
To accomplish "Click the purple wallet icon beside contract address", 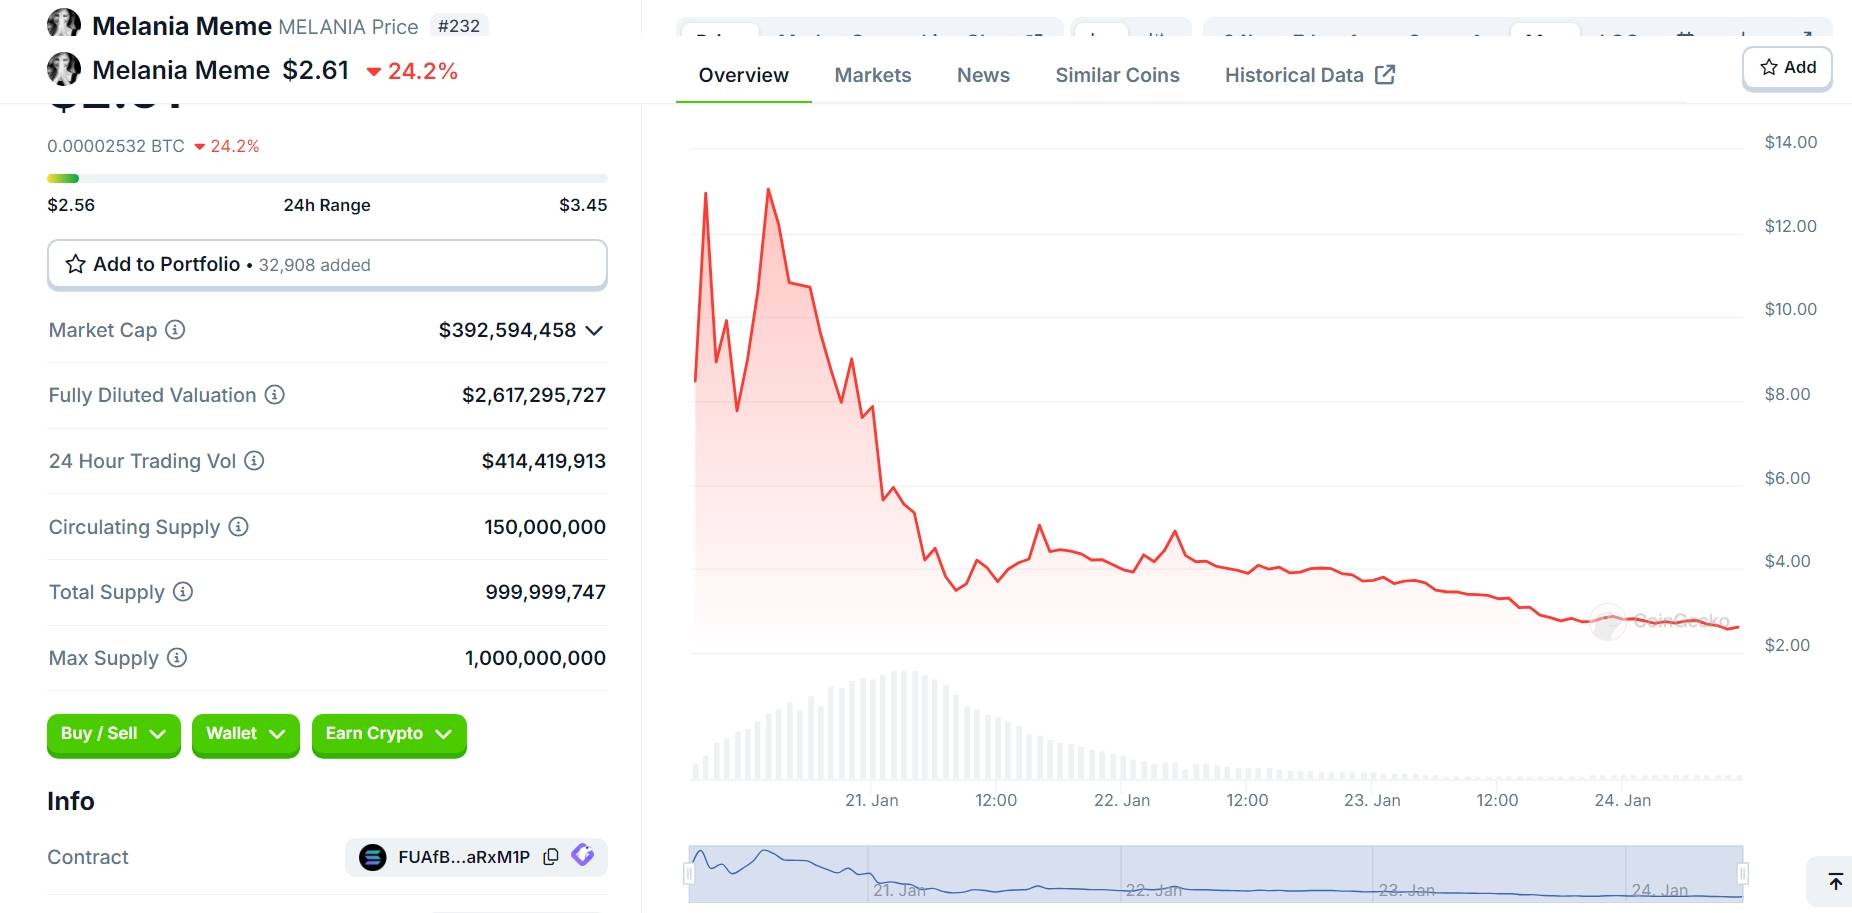I will click(583, 854).
